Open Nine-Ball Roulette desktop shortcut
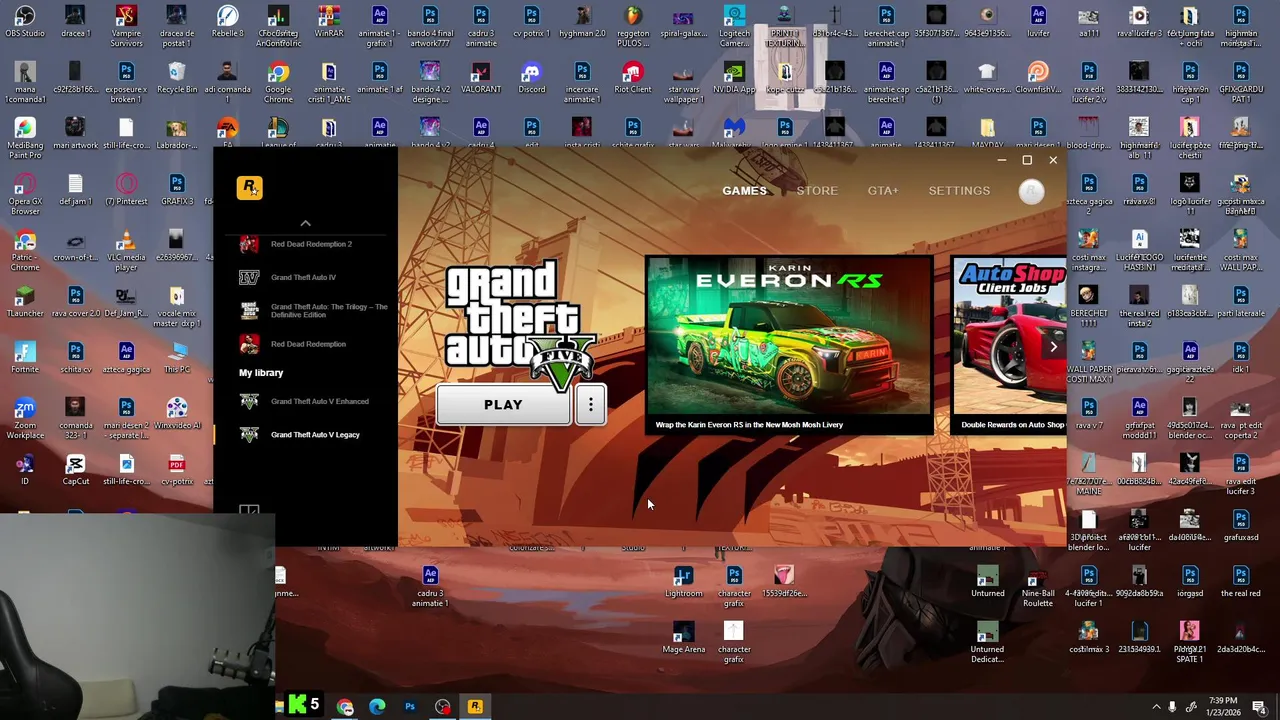This screenshot has height=720, width=1280. tap(1038, 586)
